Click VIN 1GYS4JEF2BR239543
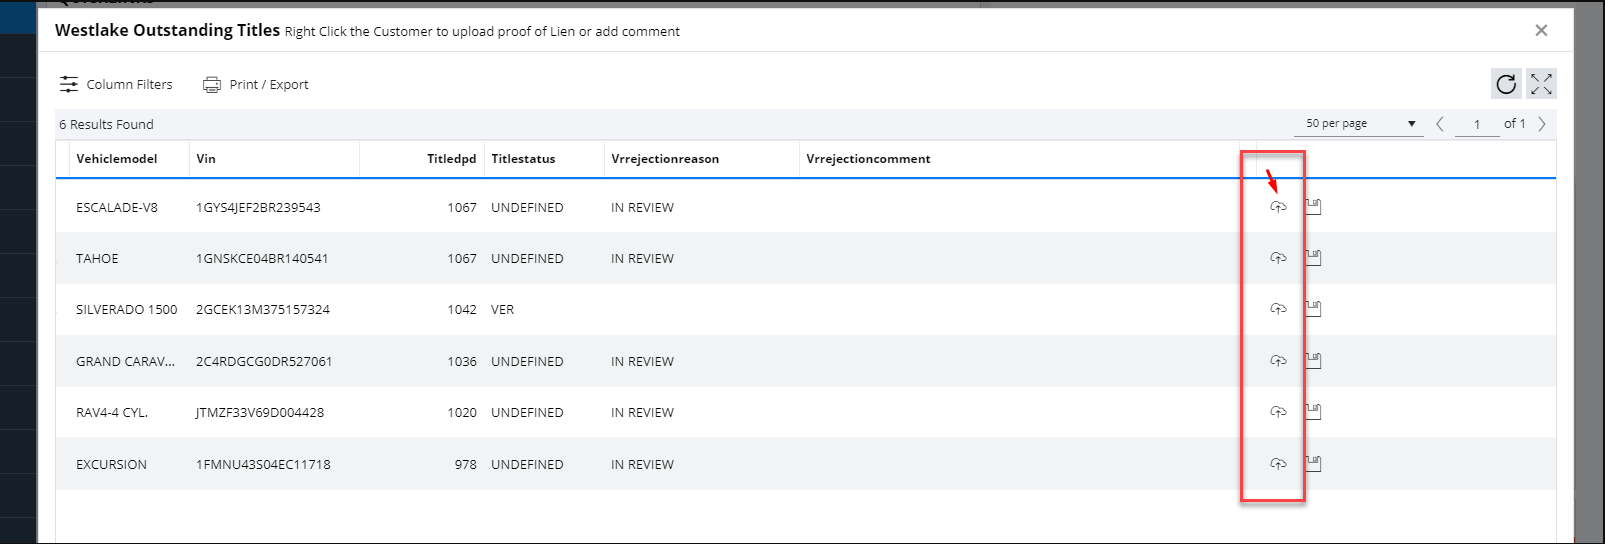Viewport: 1605px width, 544px height. 258,208
